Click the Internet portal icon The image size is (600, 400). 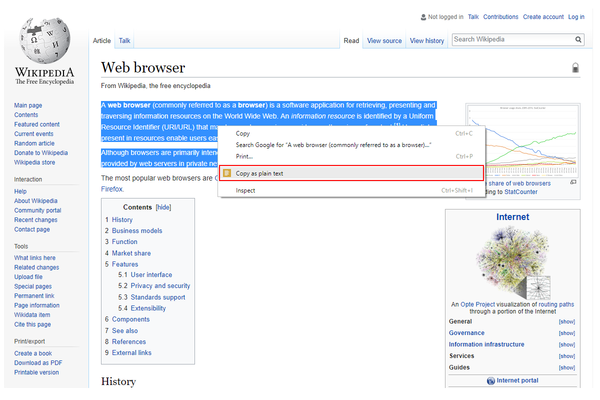491,381
